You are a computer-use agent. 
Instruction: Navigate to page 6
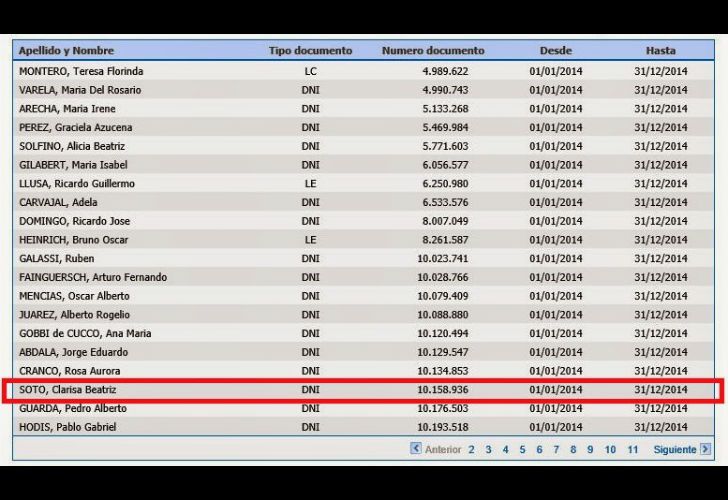[x=539, y=449]
